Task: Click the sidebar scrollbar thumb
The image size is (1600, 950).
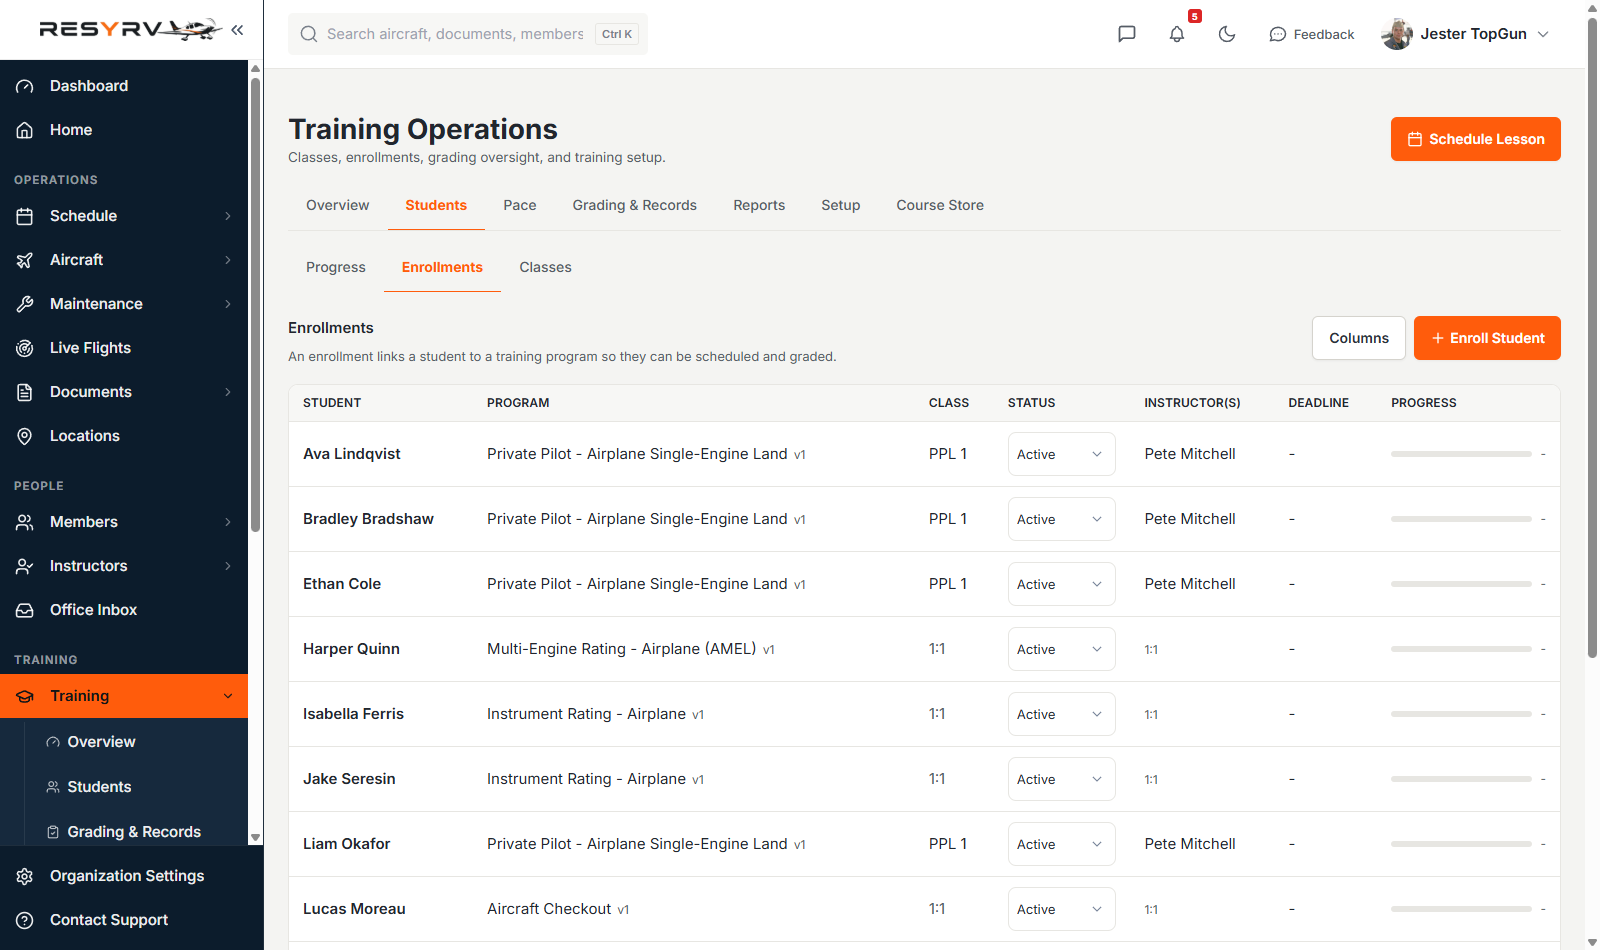Action: pos(255,305)
